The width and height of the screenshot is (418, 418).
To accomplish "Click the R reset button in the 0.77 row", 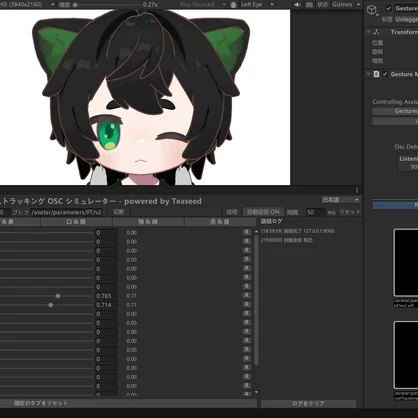I will [x=247, y=296].
